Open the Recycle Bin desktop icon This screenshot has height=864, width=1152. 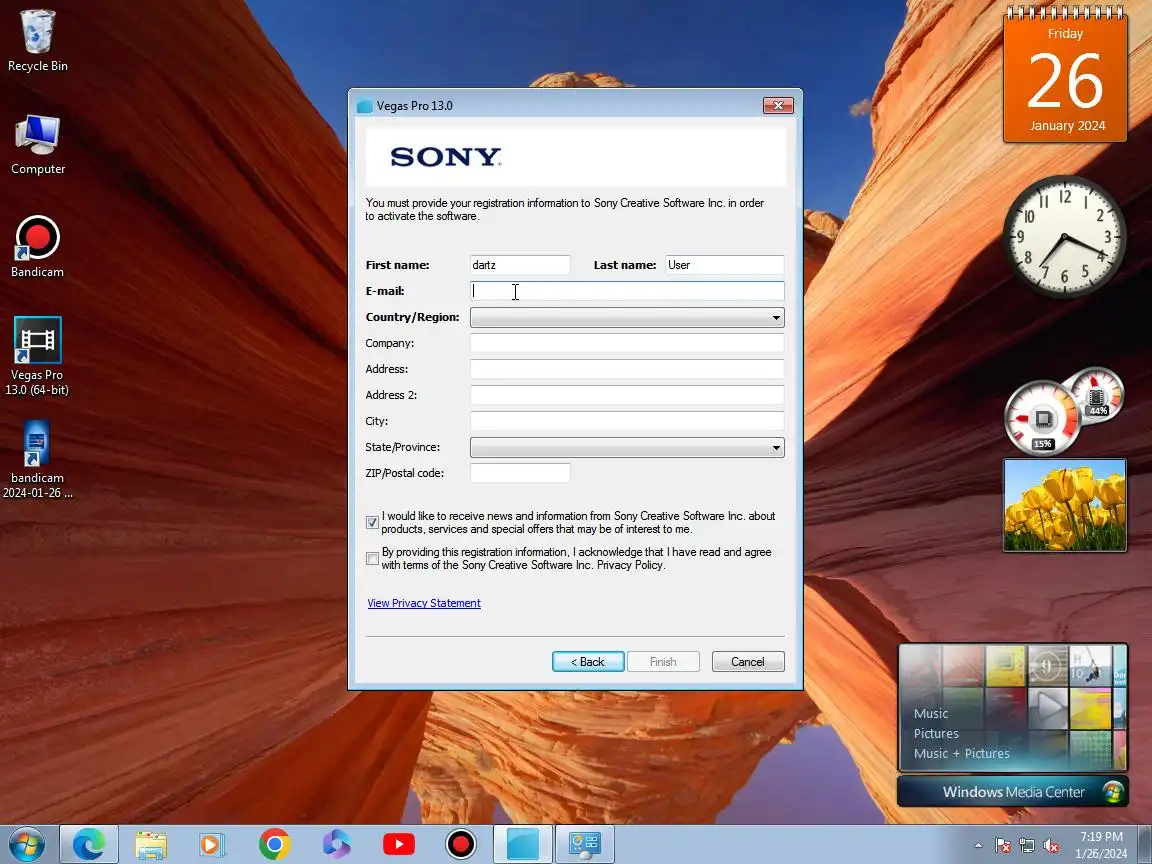(x=37, y=41)
